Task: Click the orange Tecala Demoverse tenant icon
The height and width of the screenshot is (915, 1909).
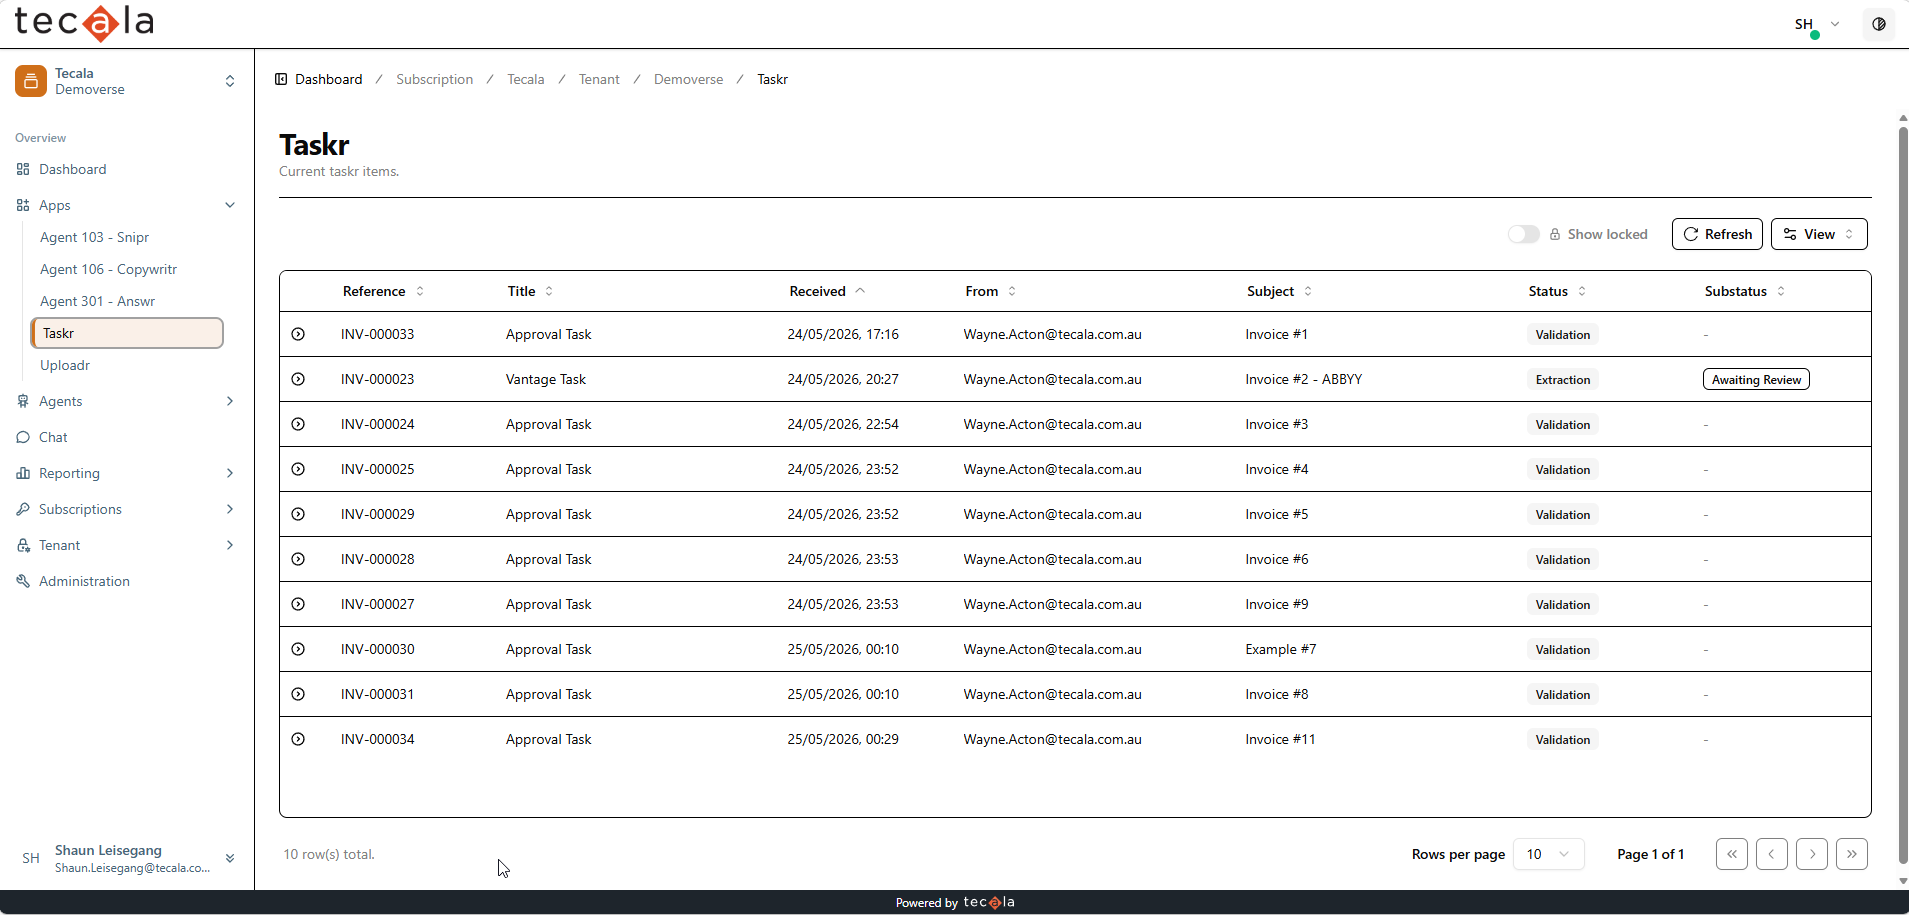Action: [31, 81]
